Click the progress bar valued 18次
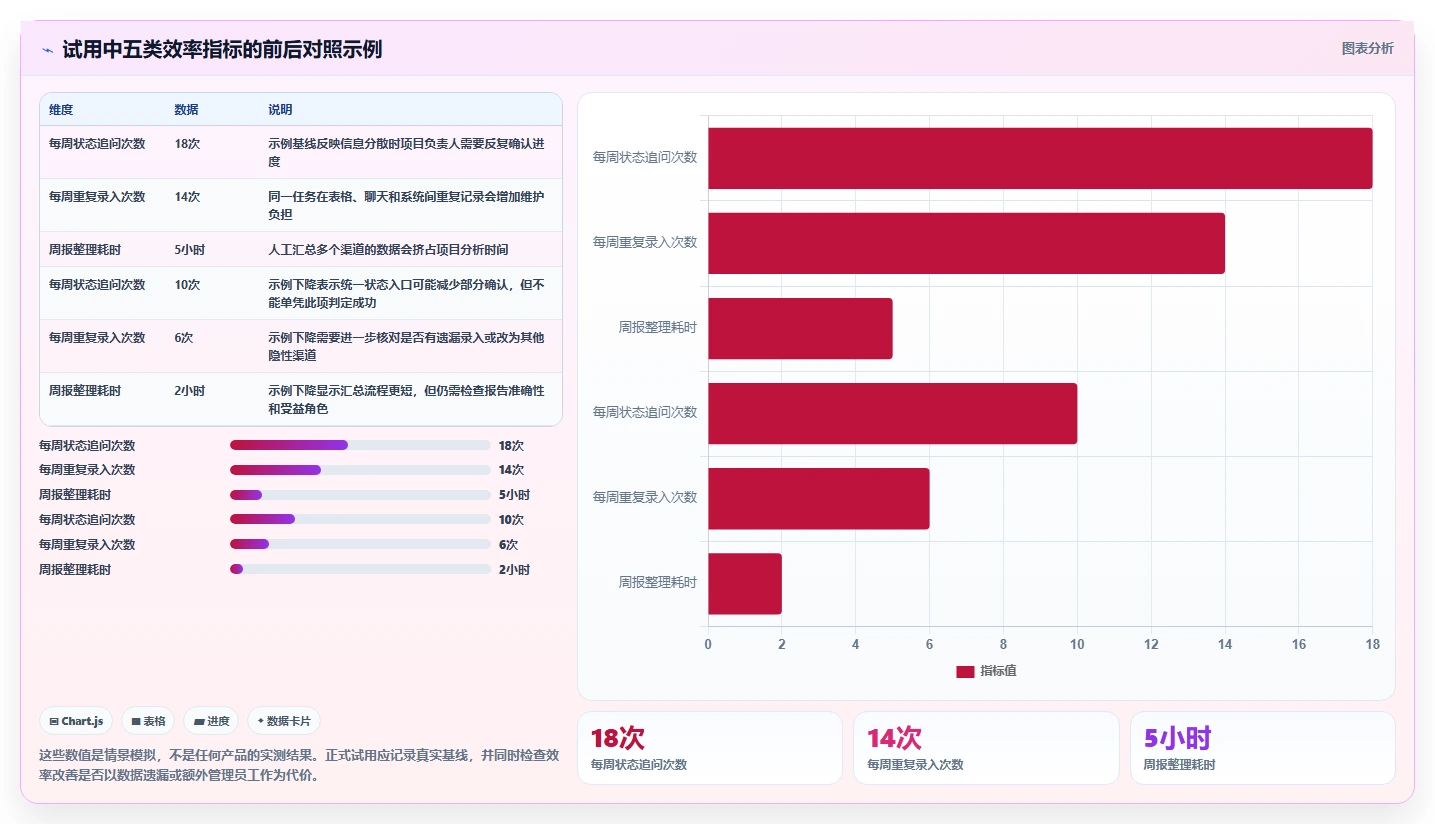The image size is (1435, 824). (x=360, y=445)
